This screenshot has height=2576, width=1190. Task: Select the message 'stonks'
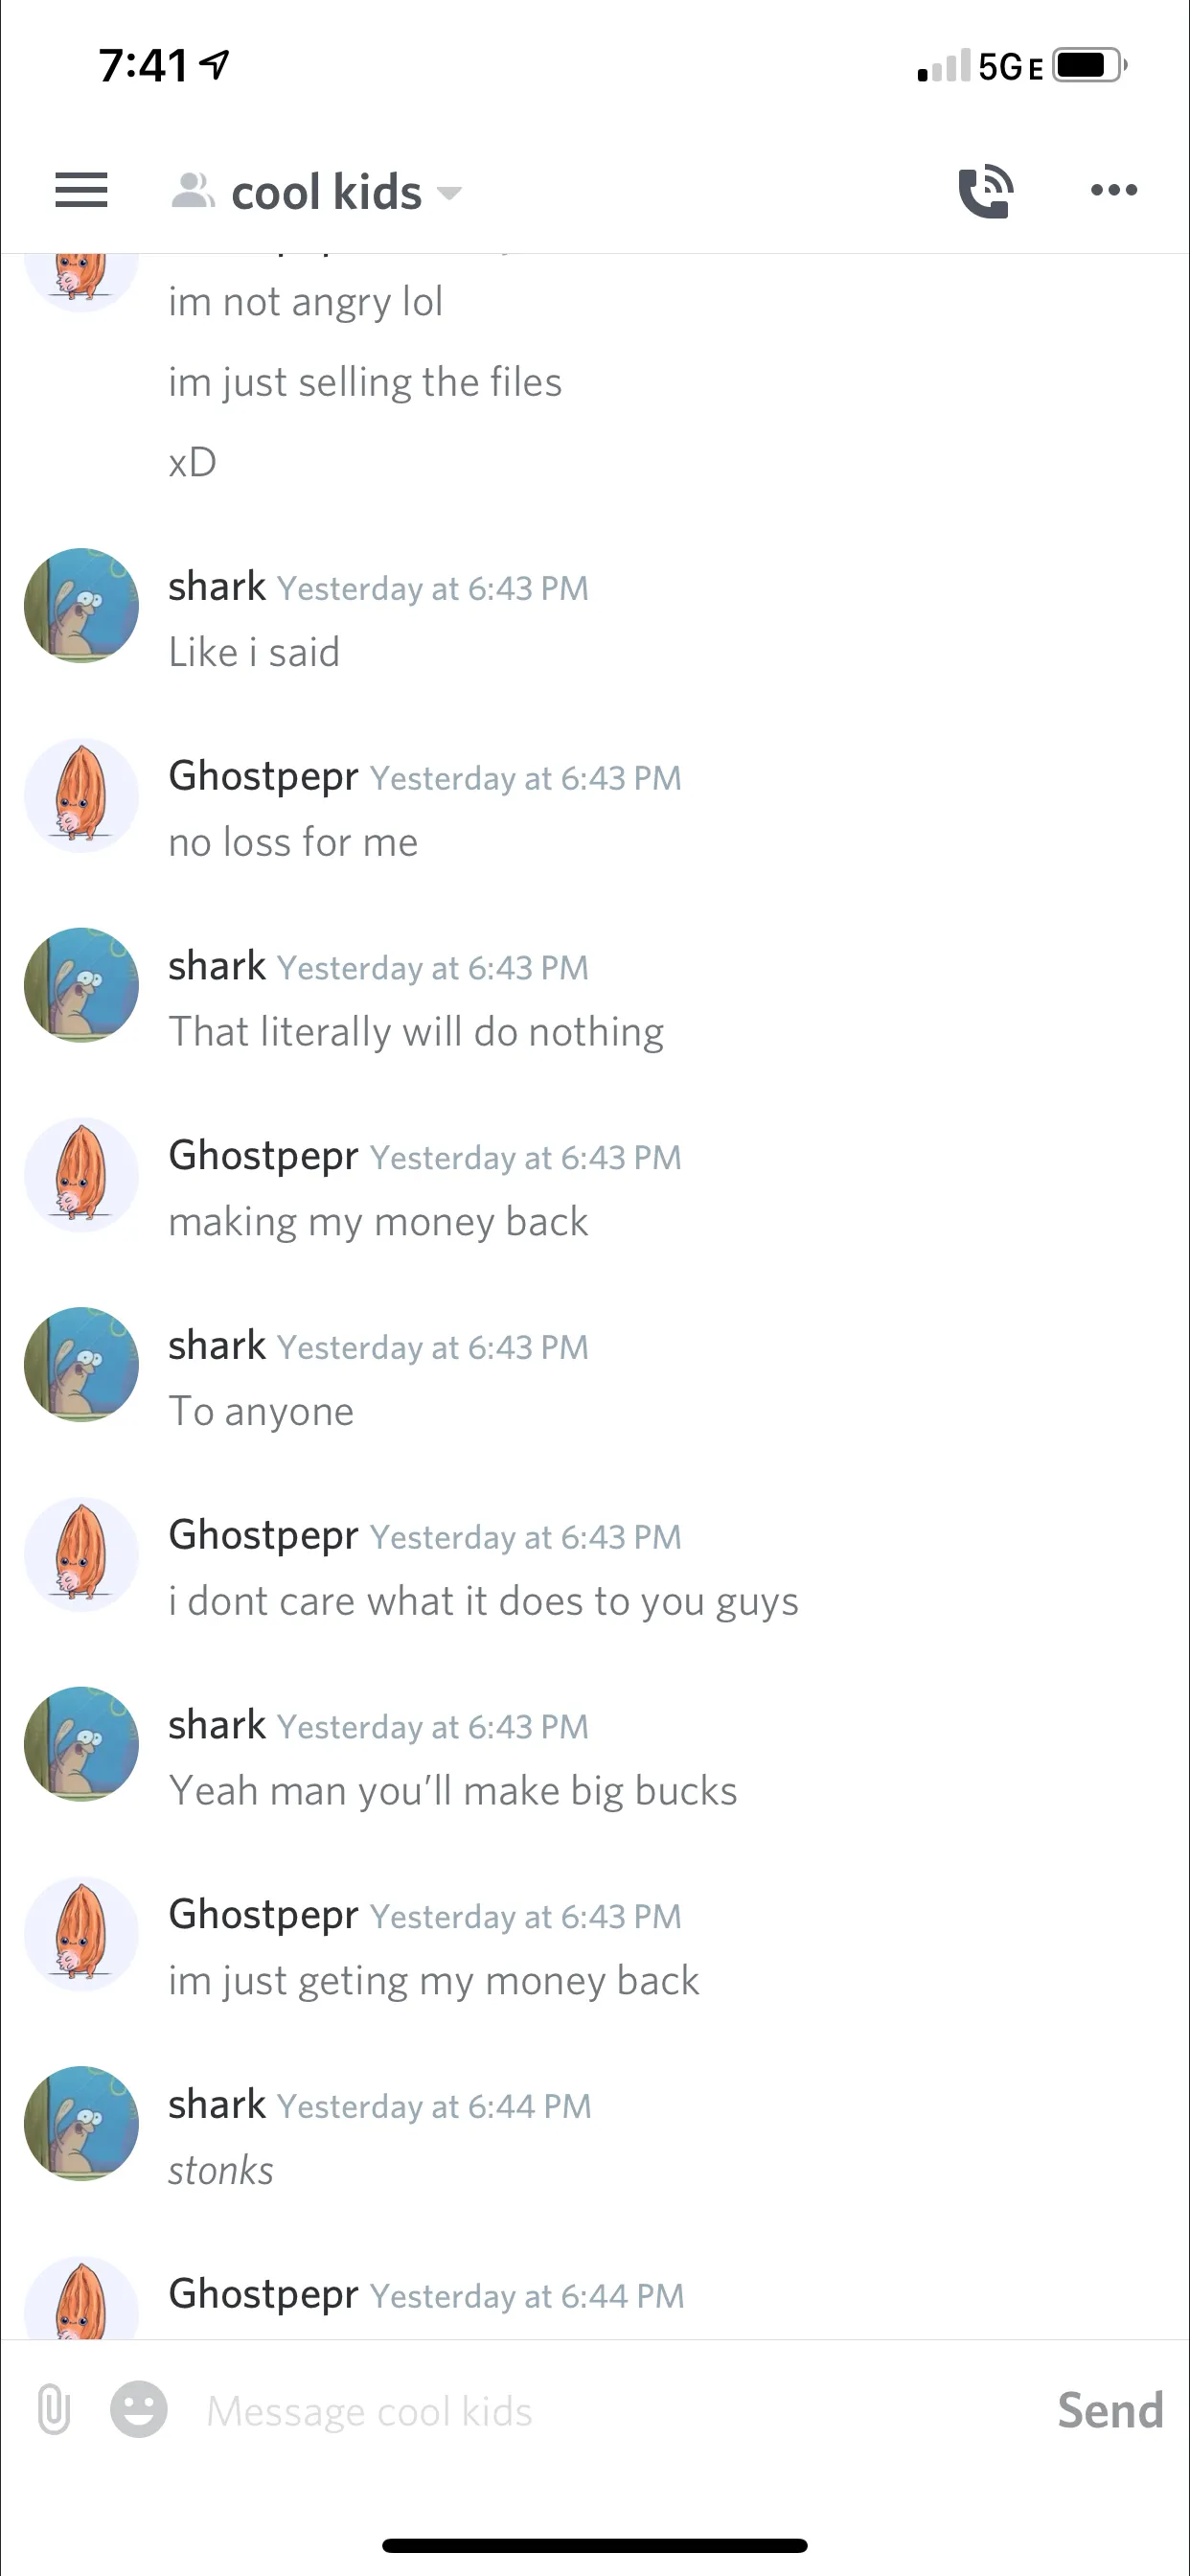click(x=221, y=2170)
